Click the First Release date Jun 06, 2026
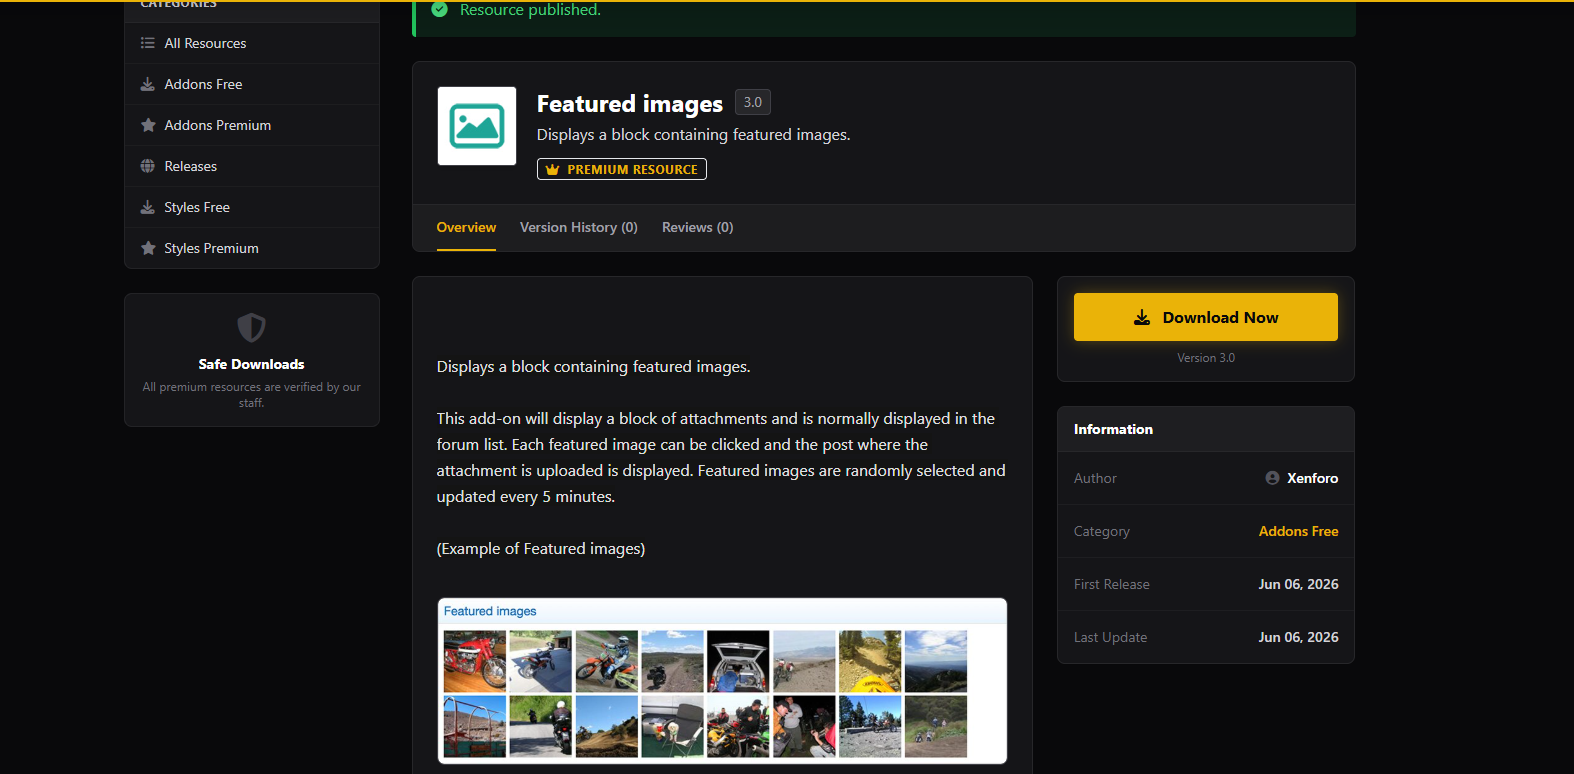 [1298, 584]
